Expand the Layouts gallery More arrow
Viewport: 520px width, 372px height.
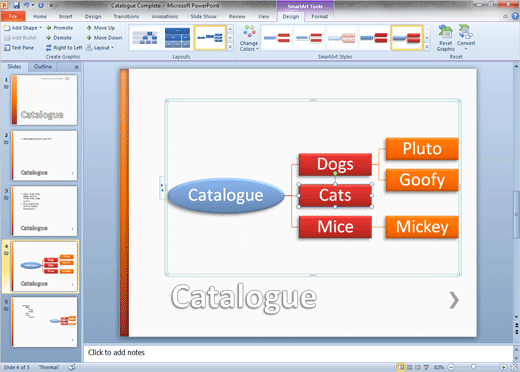tap(230, 47)
